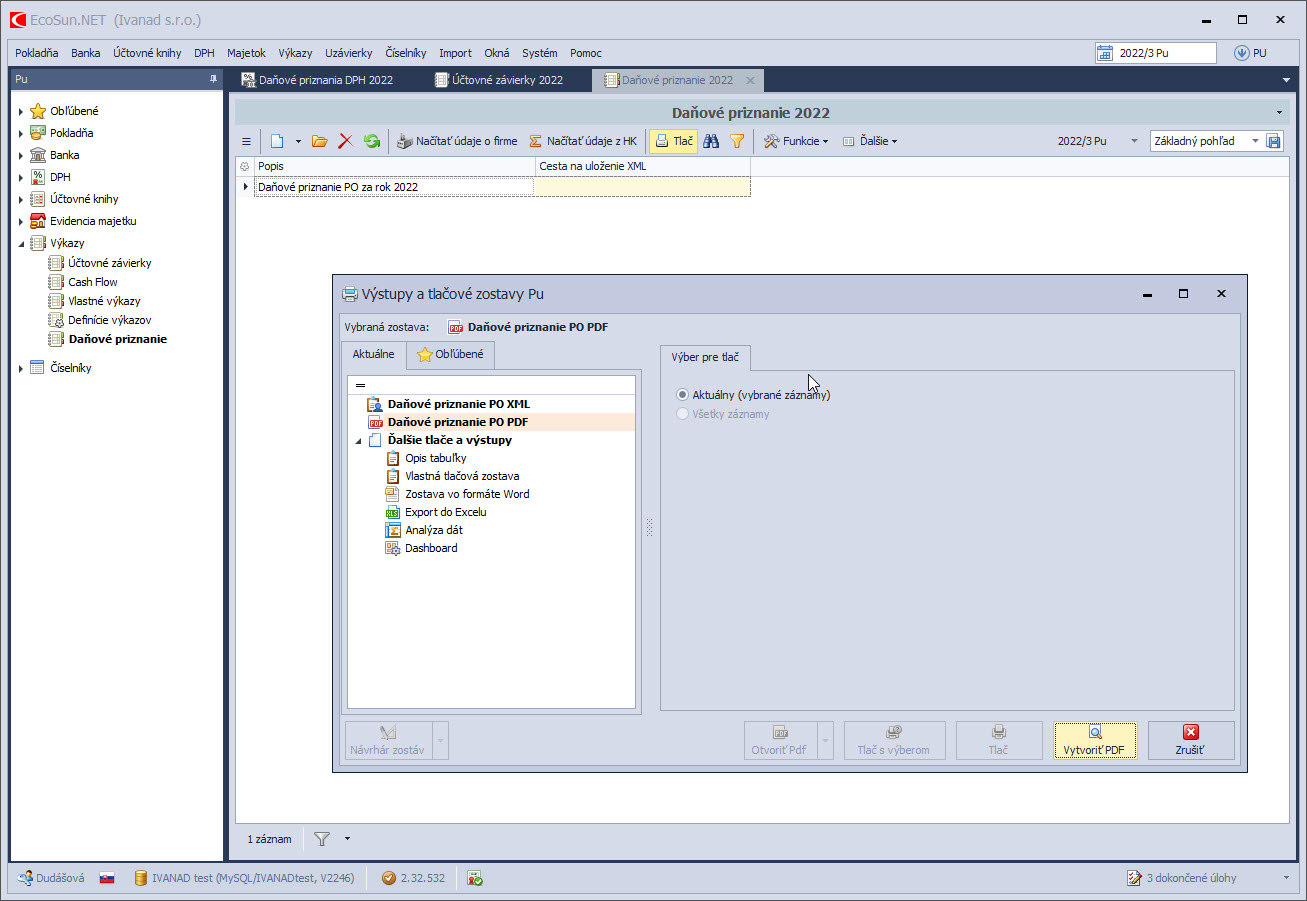Image resolution: width=1307 pixels, height=901 pixels.
Task: Select Daňové priznanie PO XML report
Action: pyautogui.click(x=458, y=404)
